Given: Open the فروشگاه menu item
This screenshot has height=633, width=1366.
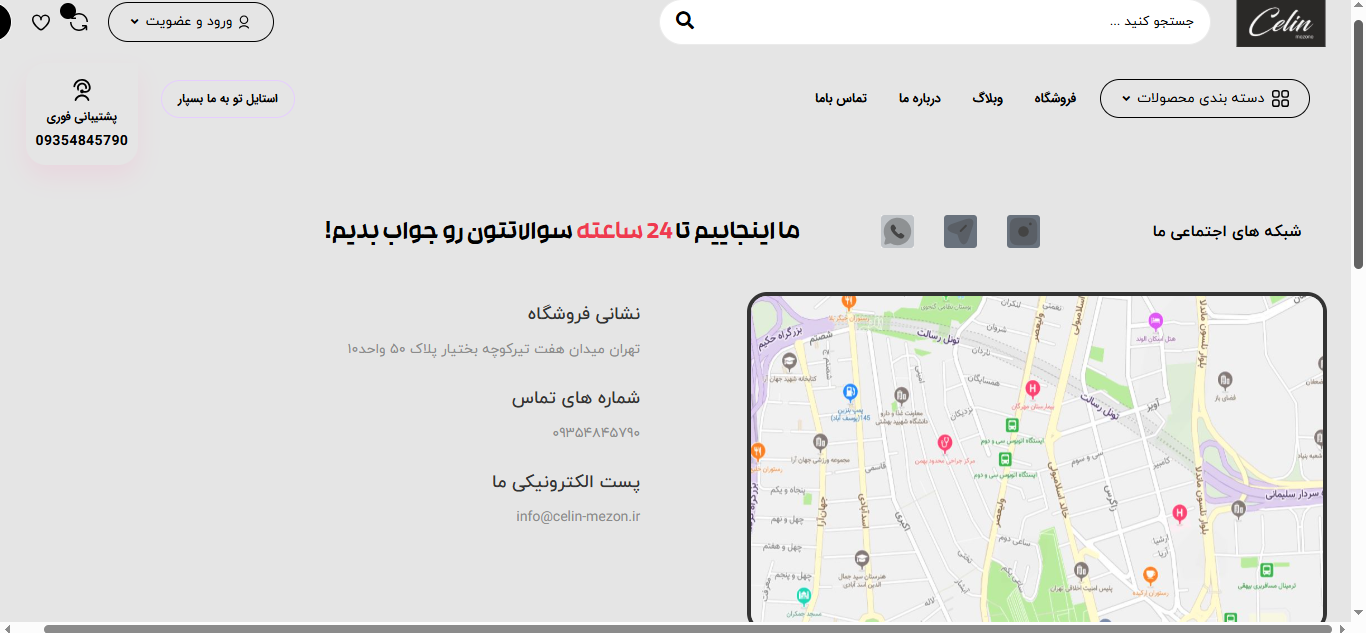Looking at the screenshot, I should point(1055,98).
